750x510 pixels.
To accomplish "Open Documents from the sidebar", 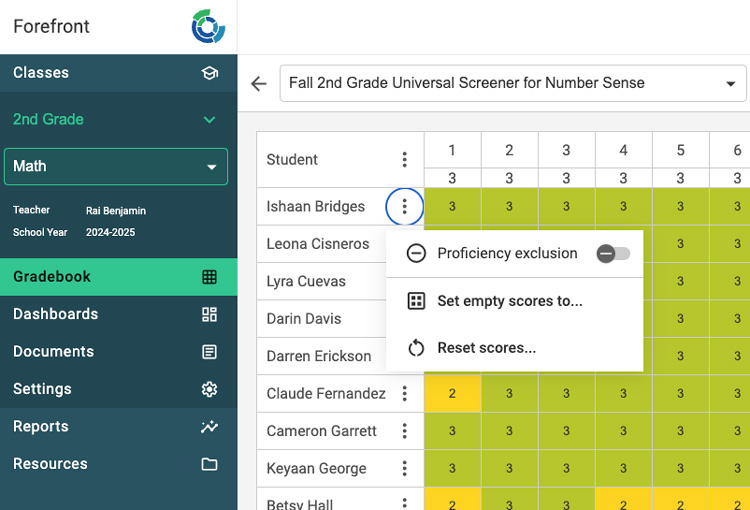I will [119, 352].
